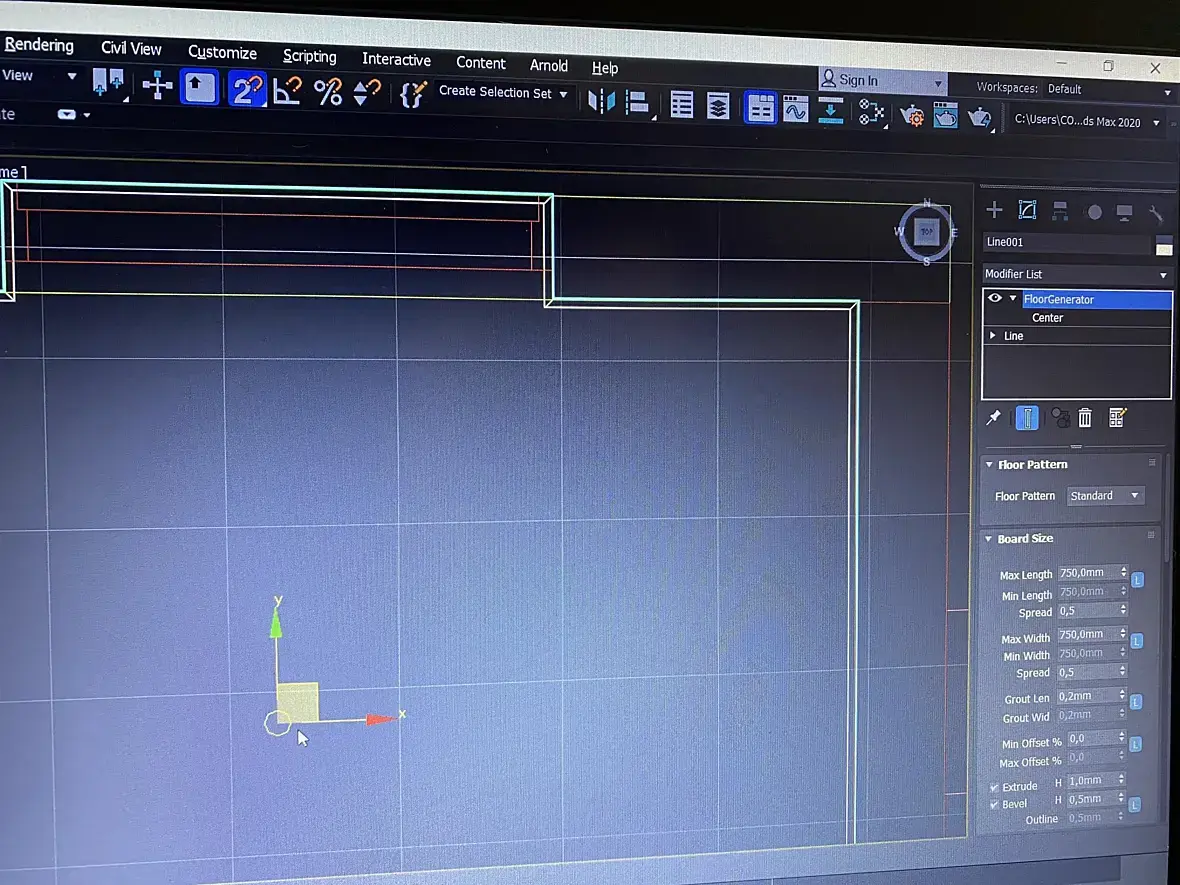
Task: Switch to the Create command panel
Action: pos(994,210)
